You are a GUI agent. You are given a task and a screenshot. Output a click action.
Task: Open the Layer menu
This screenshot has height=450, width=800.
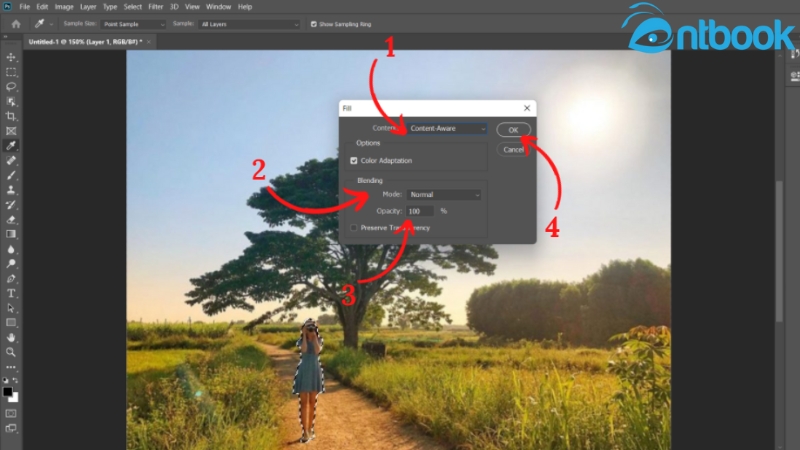87,7
